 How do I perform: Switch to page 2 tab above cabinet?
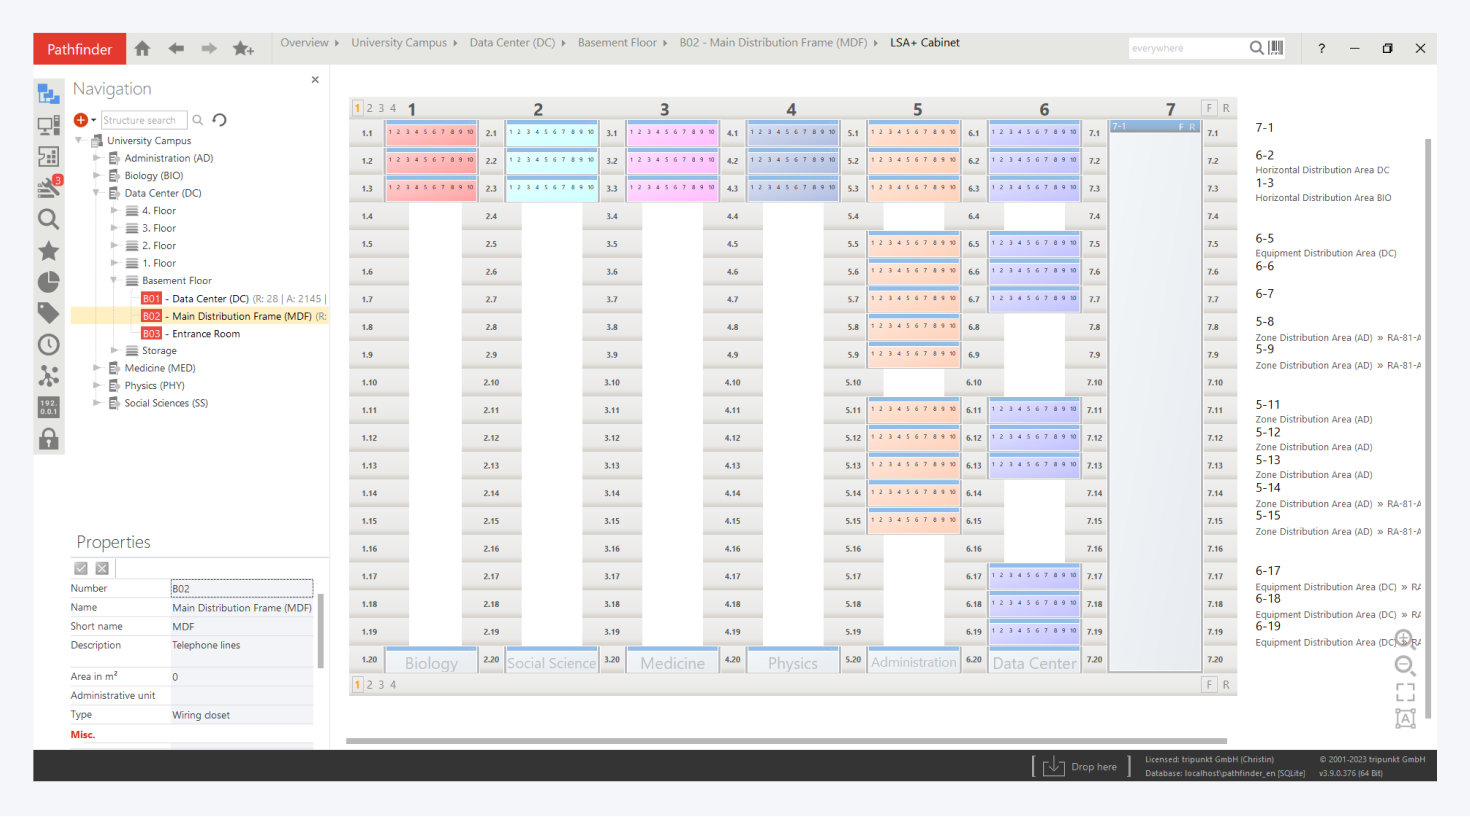[369, 108]
